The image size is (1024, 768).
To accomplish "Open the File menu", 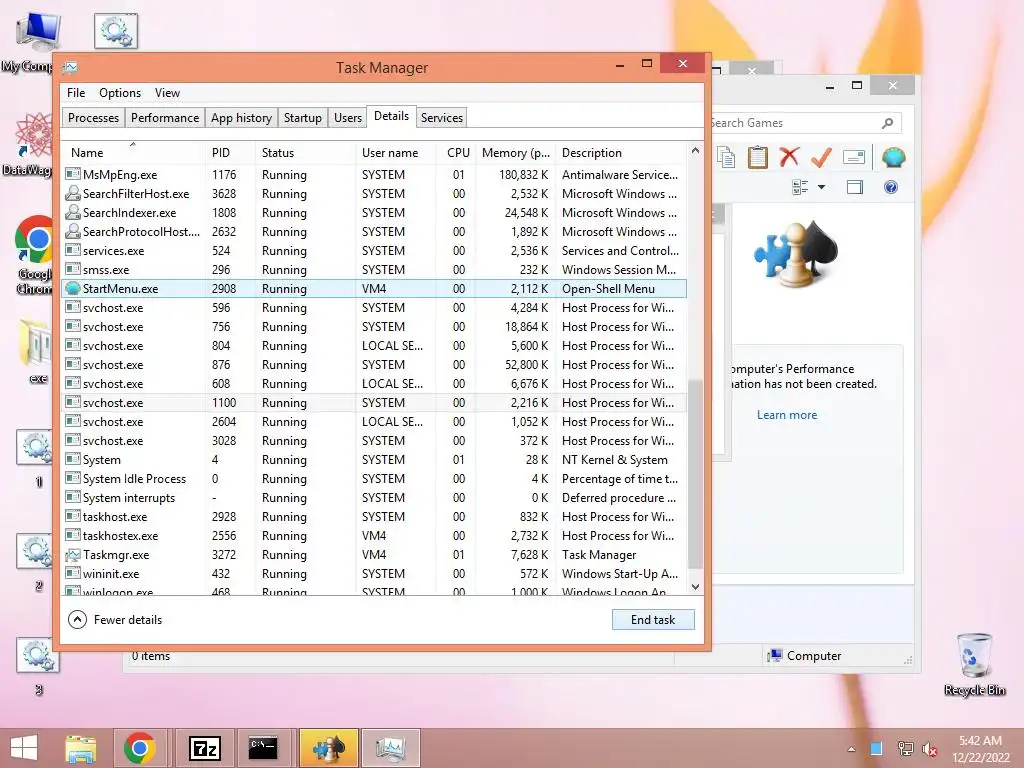I will [76, 93].
